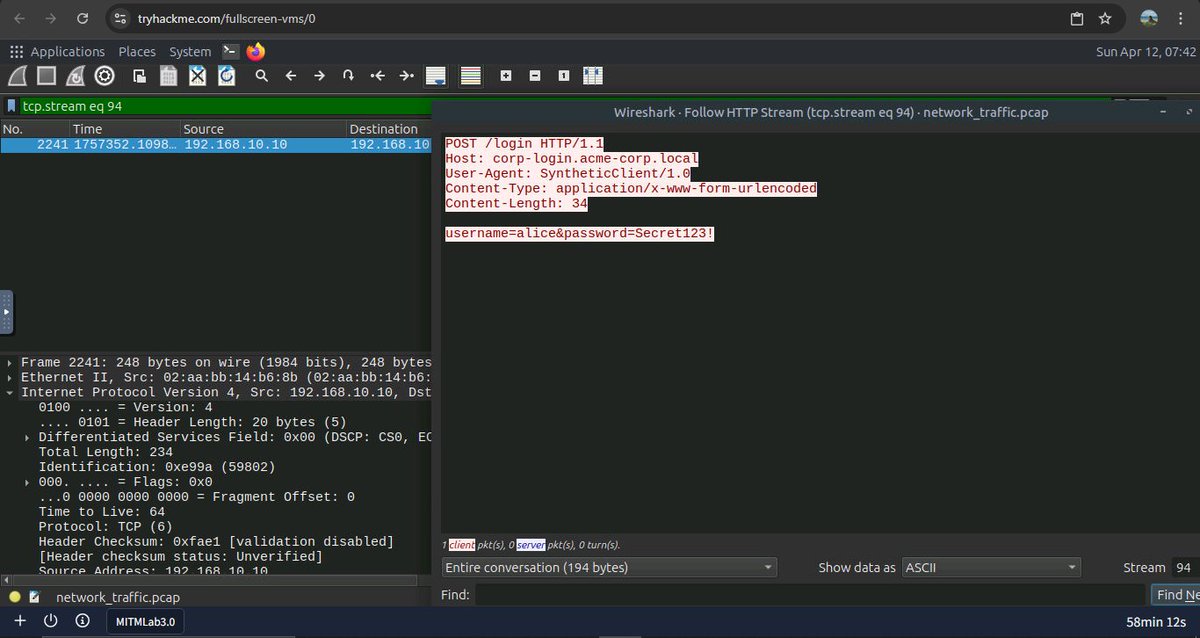Click Go to specified packet icon
This screenshot has height=638, width=1200.
348,76
